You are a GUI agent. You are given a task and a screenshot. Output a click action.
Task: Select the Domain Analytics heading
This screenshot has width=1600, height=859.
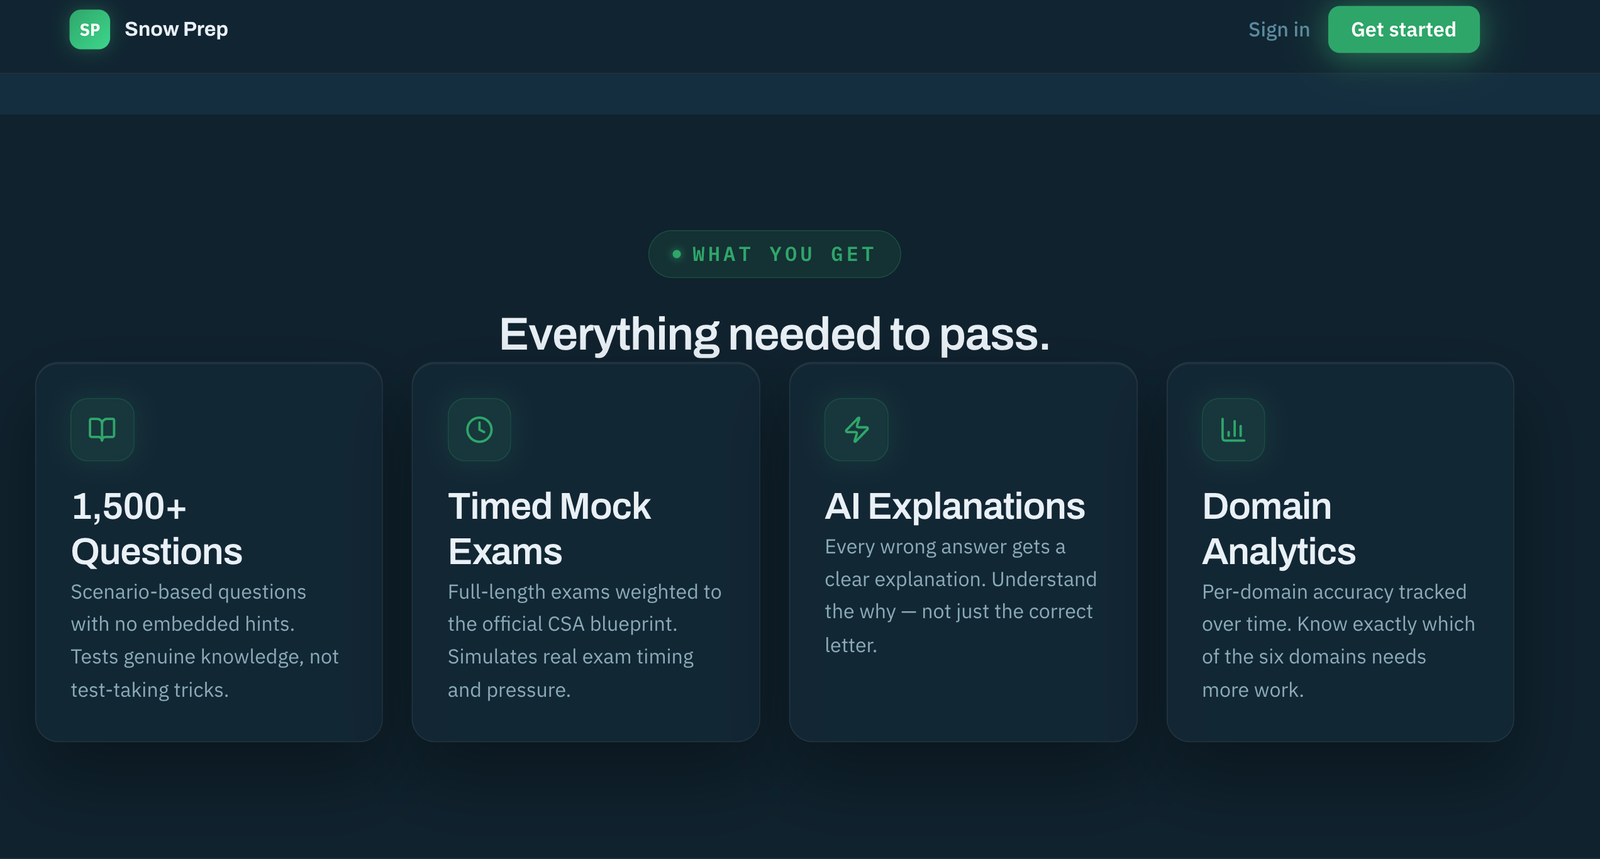(1279, 529)
